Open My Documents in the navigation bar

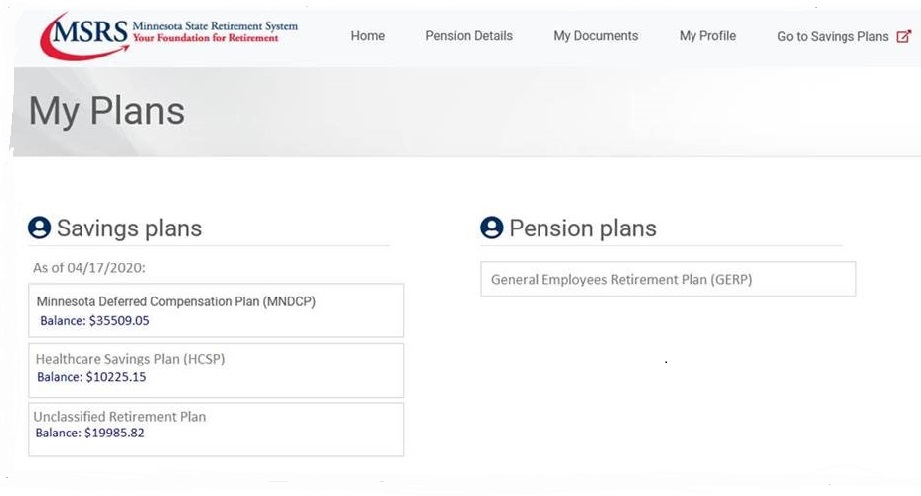[x=595, y=36]
